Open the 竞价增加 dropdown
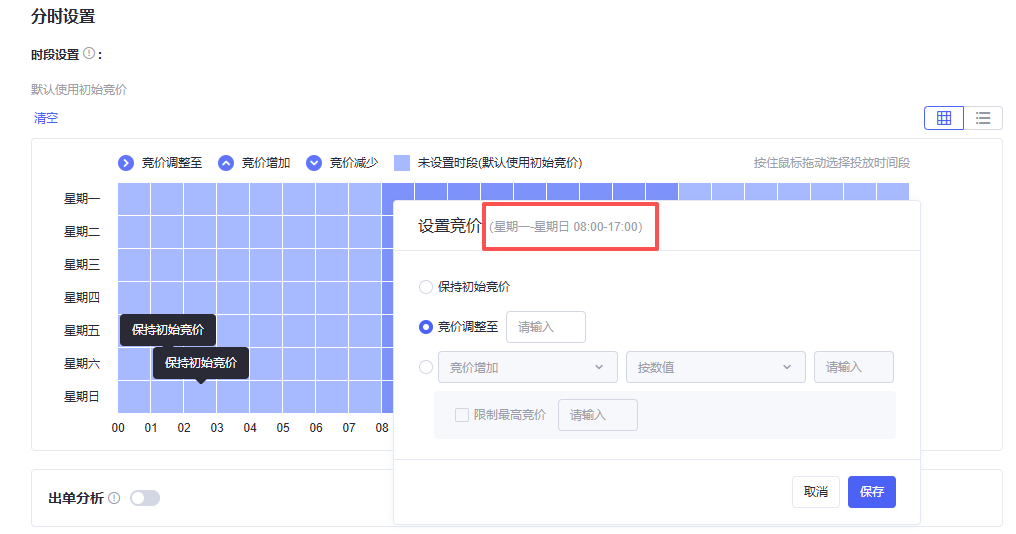Image resolution: width=1016 pixels, height=534 pixels. point(527,367)
